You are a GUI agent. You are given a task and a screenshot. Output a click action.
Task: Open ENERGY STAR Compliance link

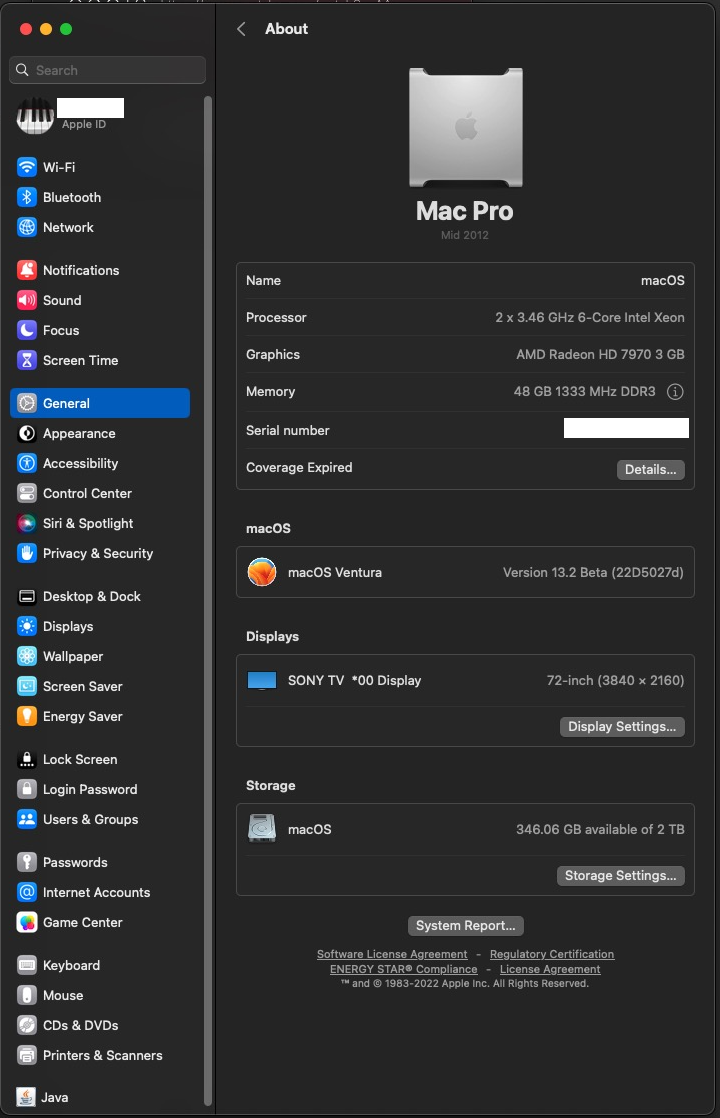[403, 969]
